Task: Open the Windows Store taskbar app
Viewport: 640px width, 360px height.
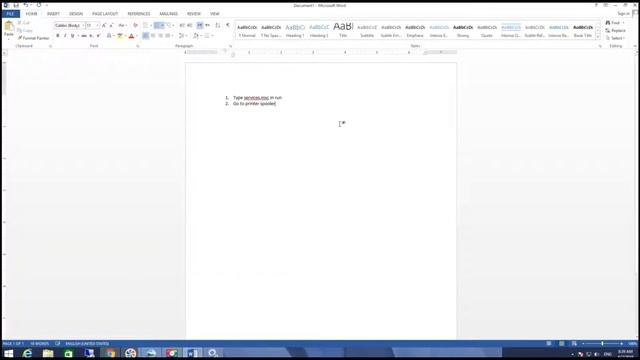Action: 69,353
